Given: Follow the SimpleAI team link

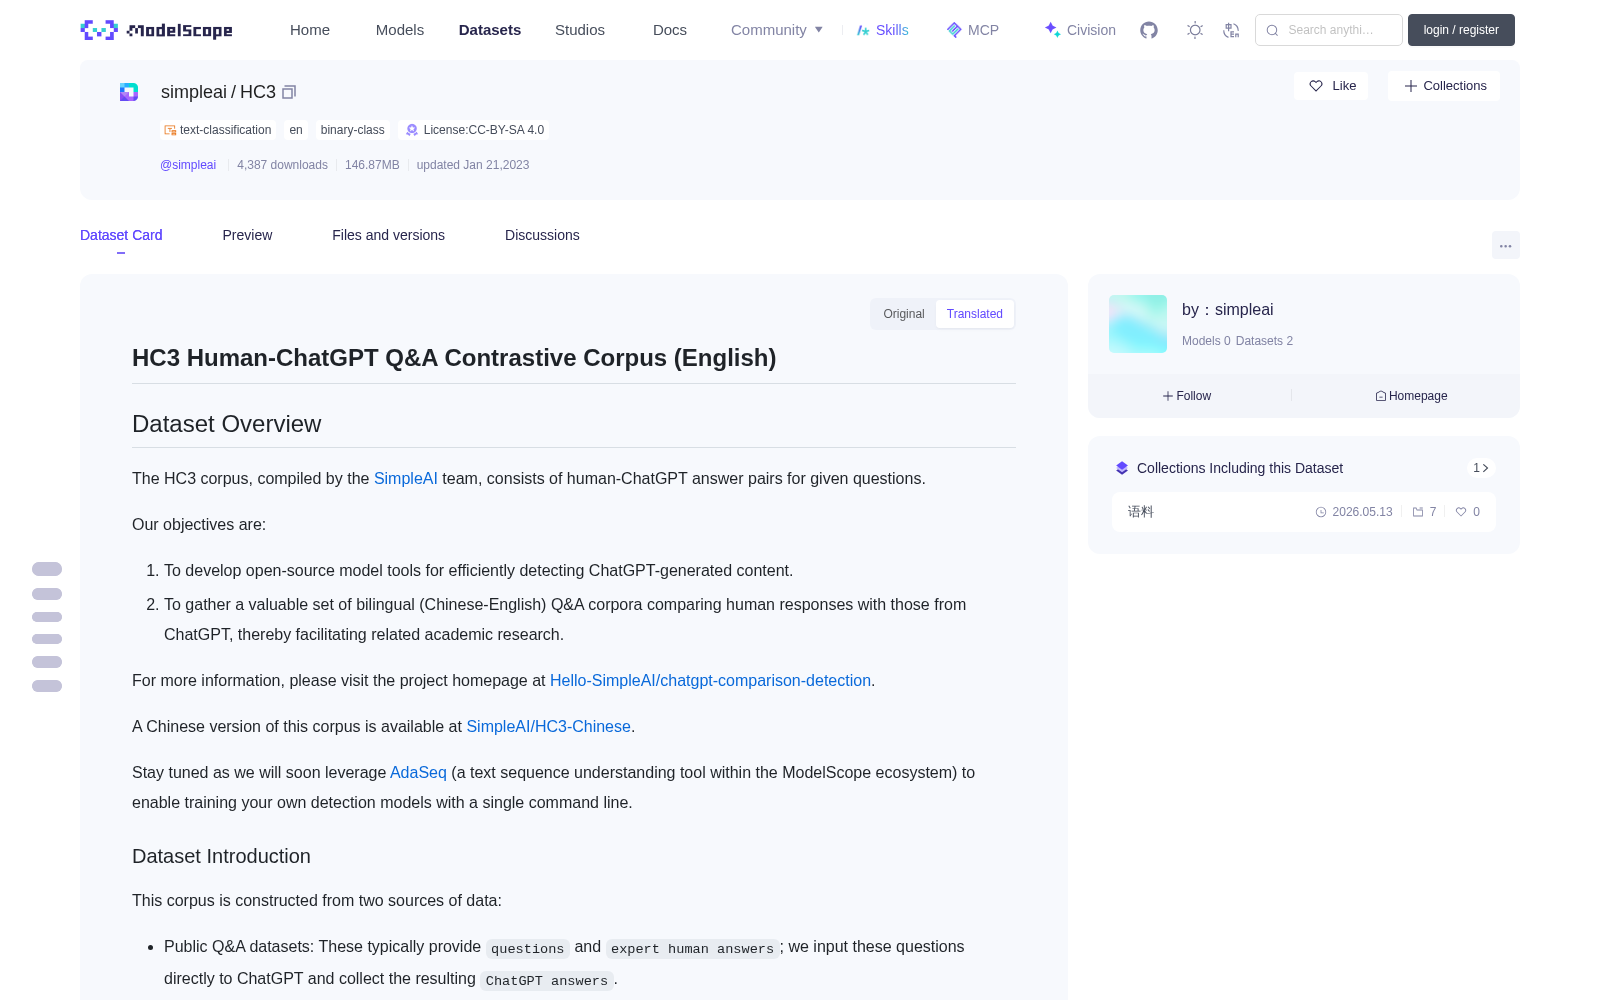Looking at the screenshot, I should coord(406,479).
